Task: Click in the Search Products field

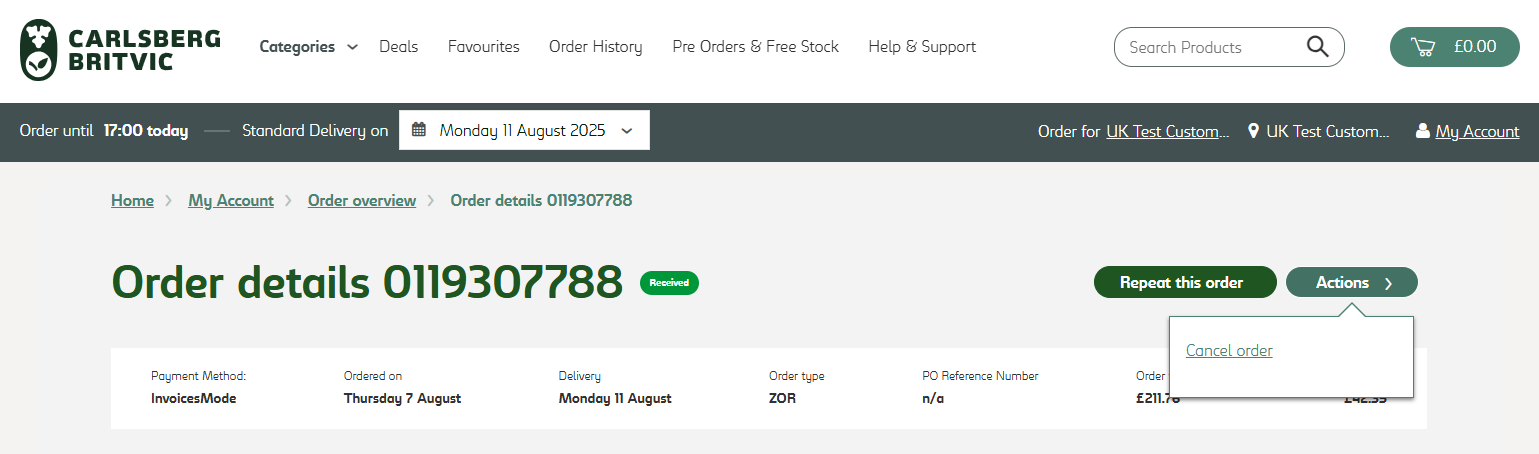Action: [x=1210, y=47]
